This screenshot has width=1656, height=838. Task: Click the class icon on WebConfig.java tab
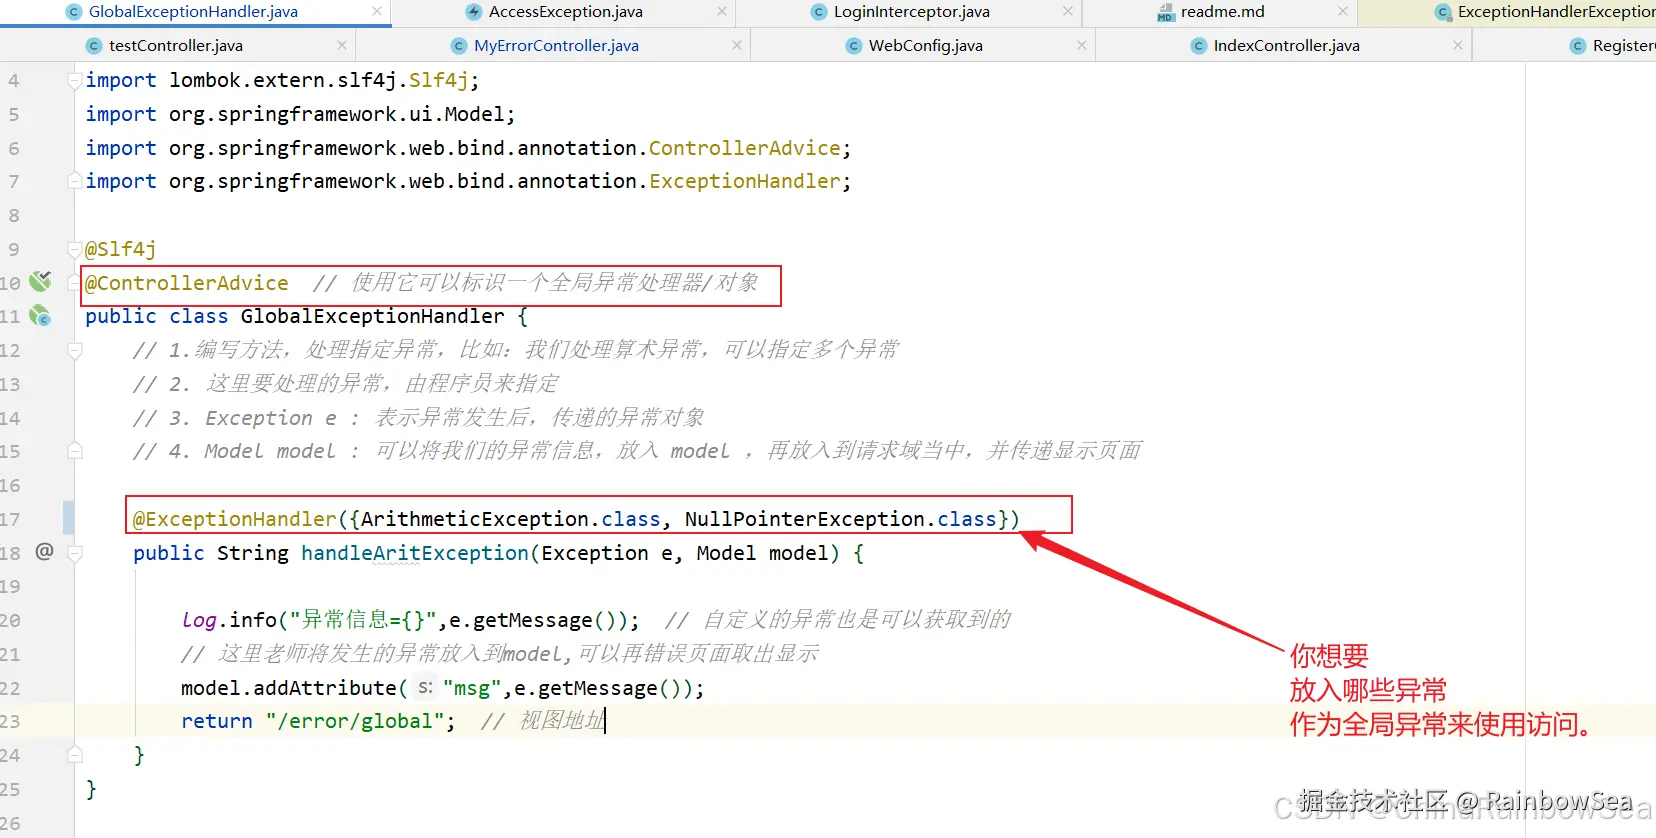(x=854, y=46)
